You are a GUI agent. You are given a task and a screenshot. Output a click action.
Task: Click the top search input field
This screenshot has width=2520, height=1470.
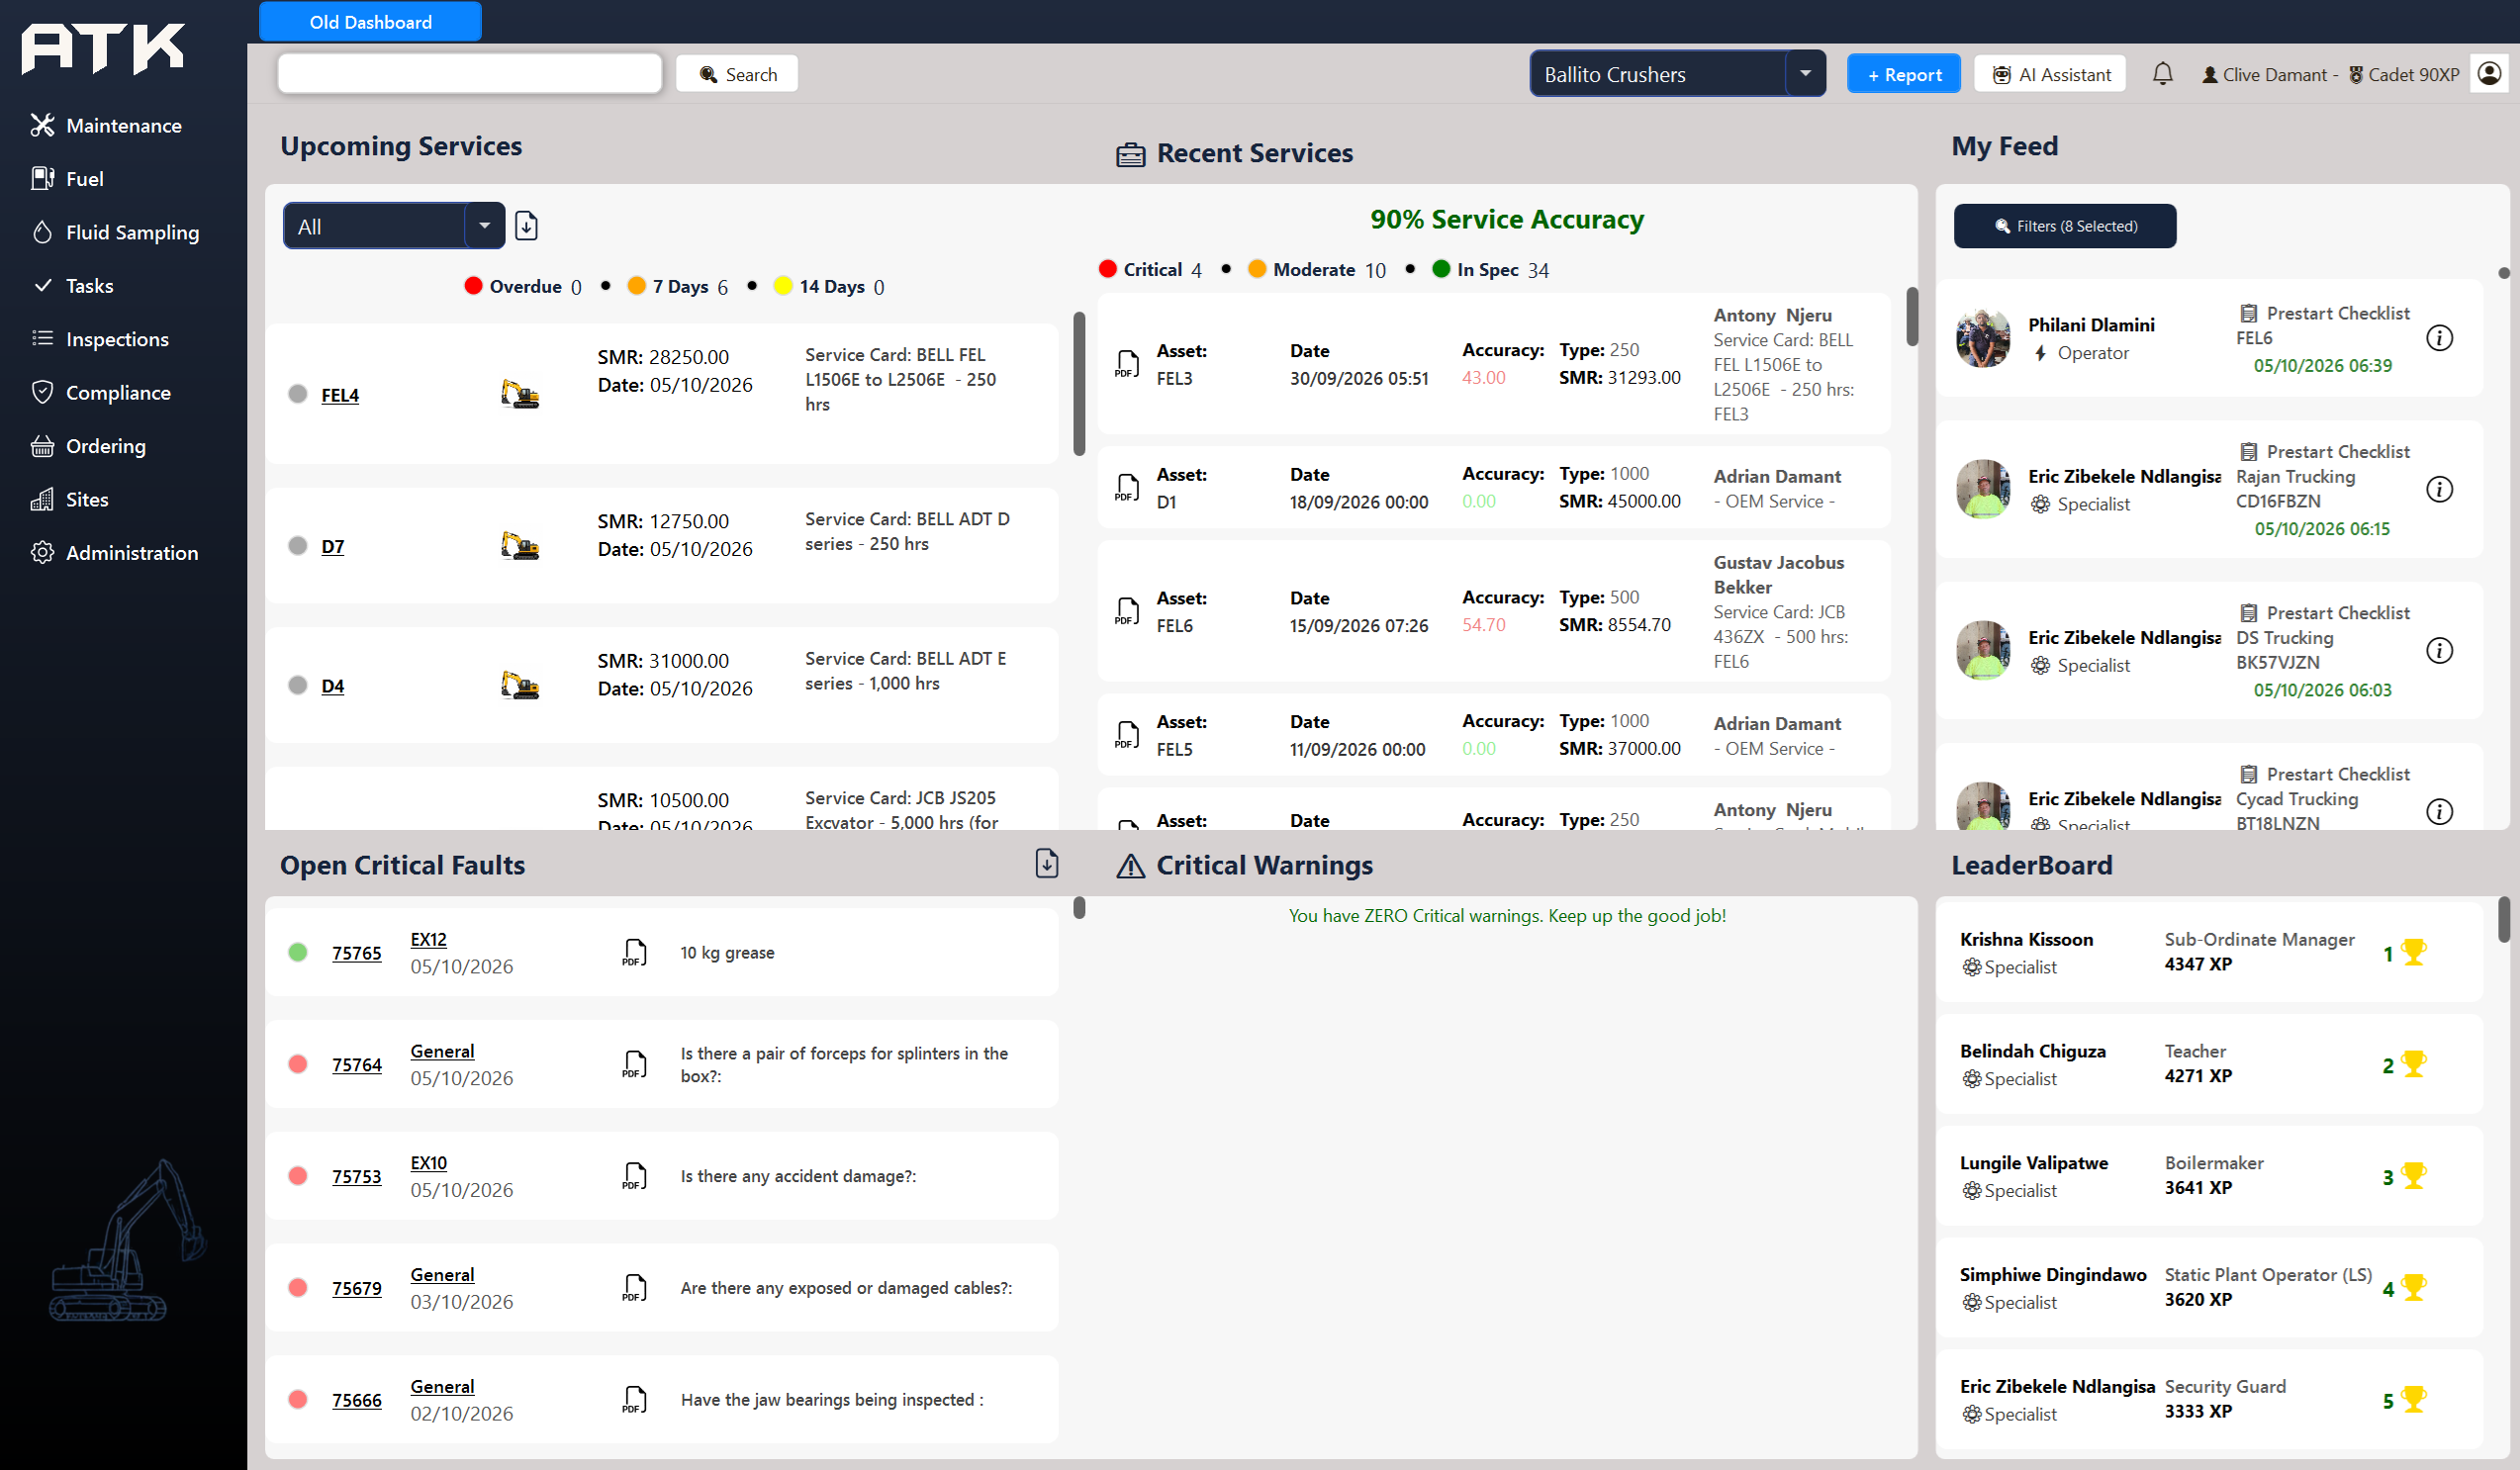point(470,74)
